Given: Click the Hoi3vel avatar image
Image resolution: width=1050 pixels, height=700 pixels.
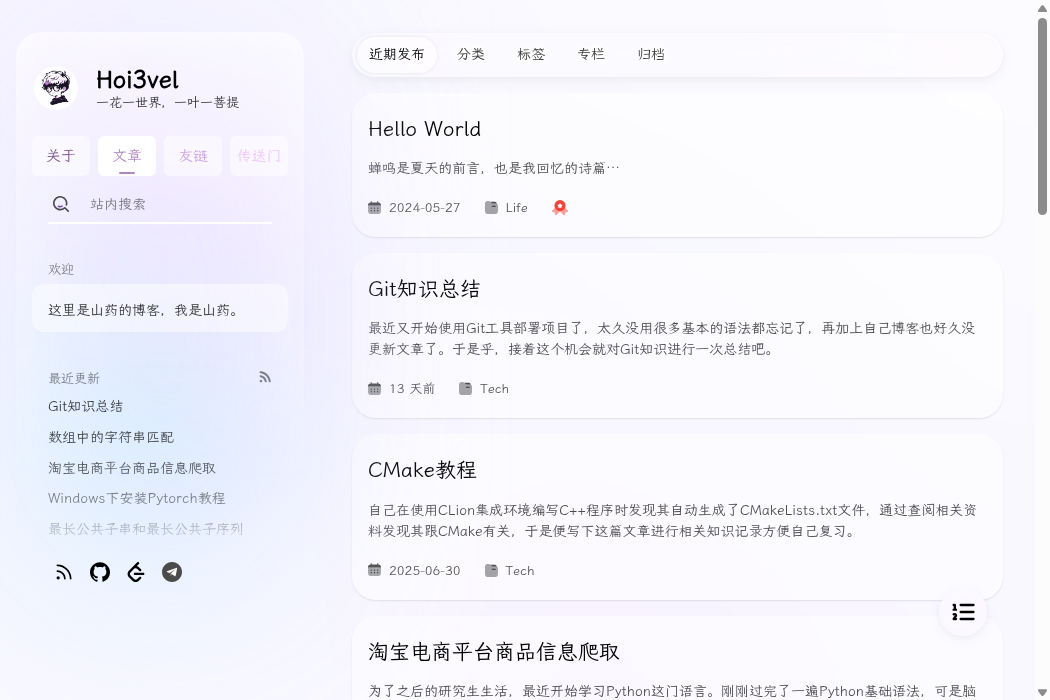Looking at the screenshot, I should (56, 88).
